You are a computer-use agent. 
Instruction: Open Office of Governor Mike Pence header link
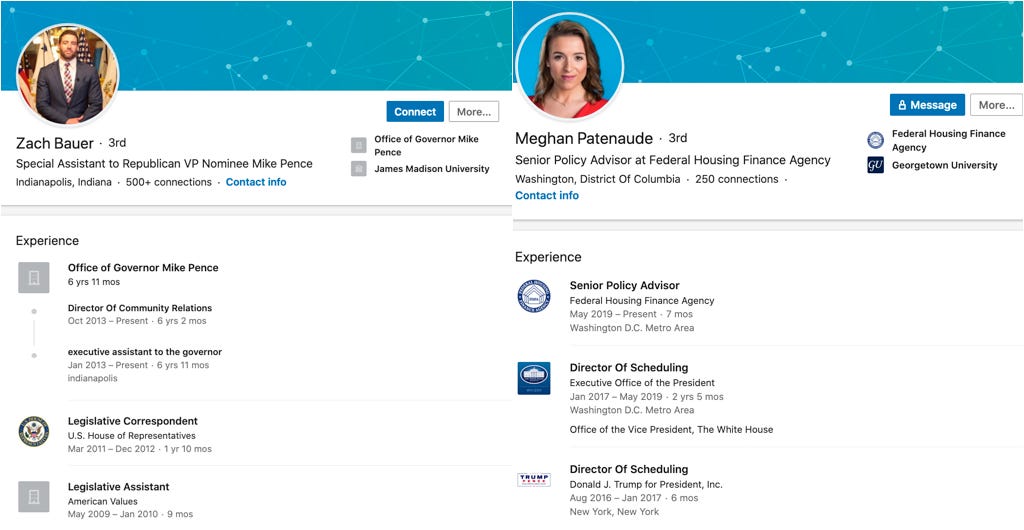[x=426, y=146]
